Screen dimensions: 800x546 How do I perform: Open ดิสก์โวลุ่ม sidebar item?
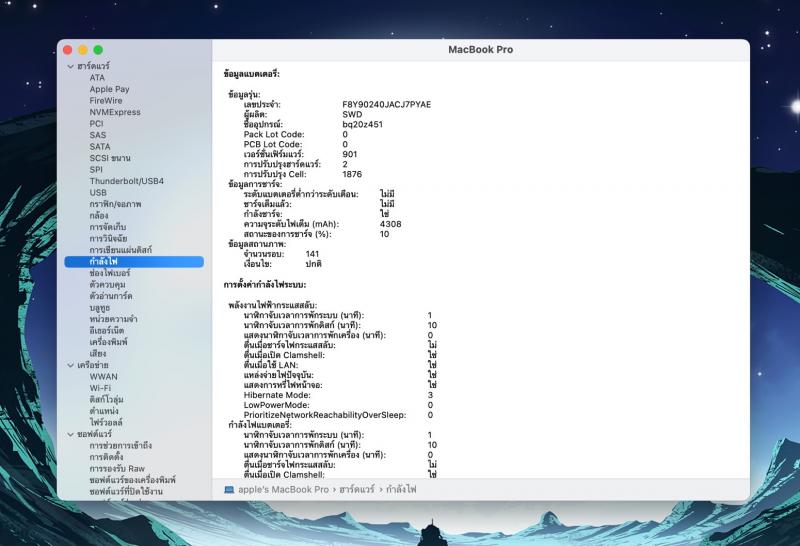tap(106, 400)
